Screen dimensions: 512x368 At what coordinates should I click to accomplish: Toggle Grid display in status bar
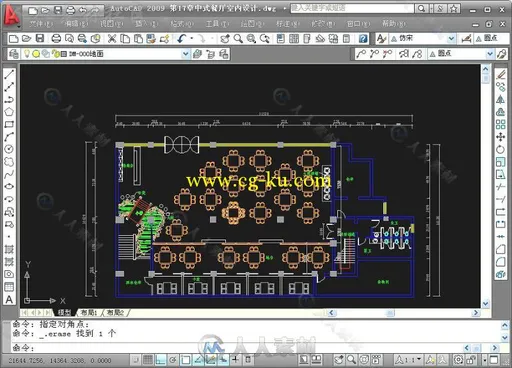coord(148,360)
